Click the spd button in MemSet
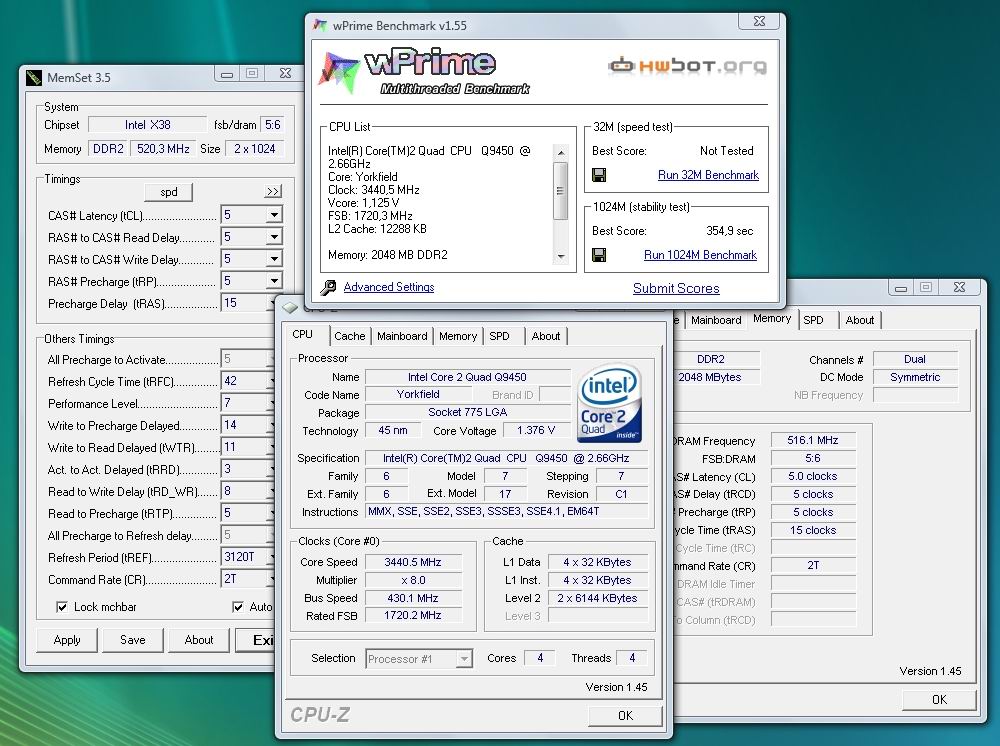This screenshot has width=1000, height=746. click(169, 192)
